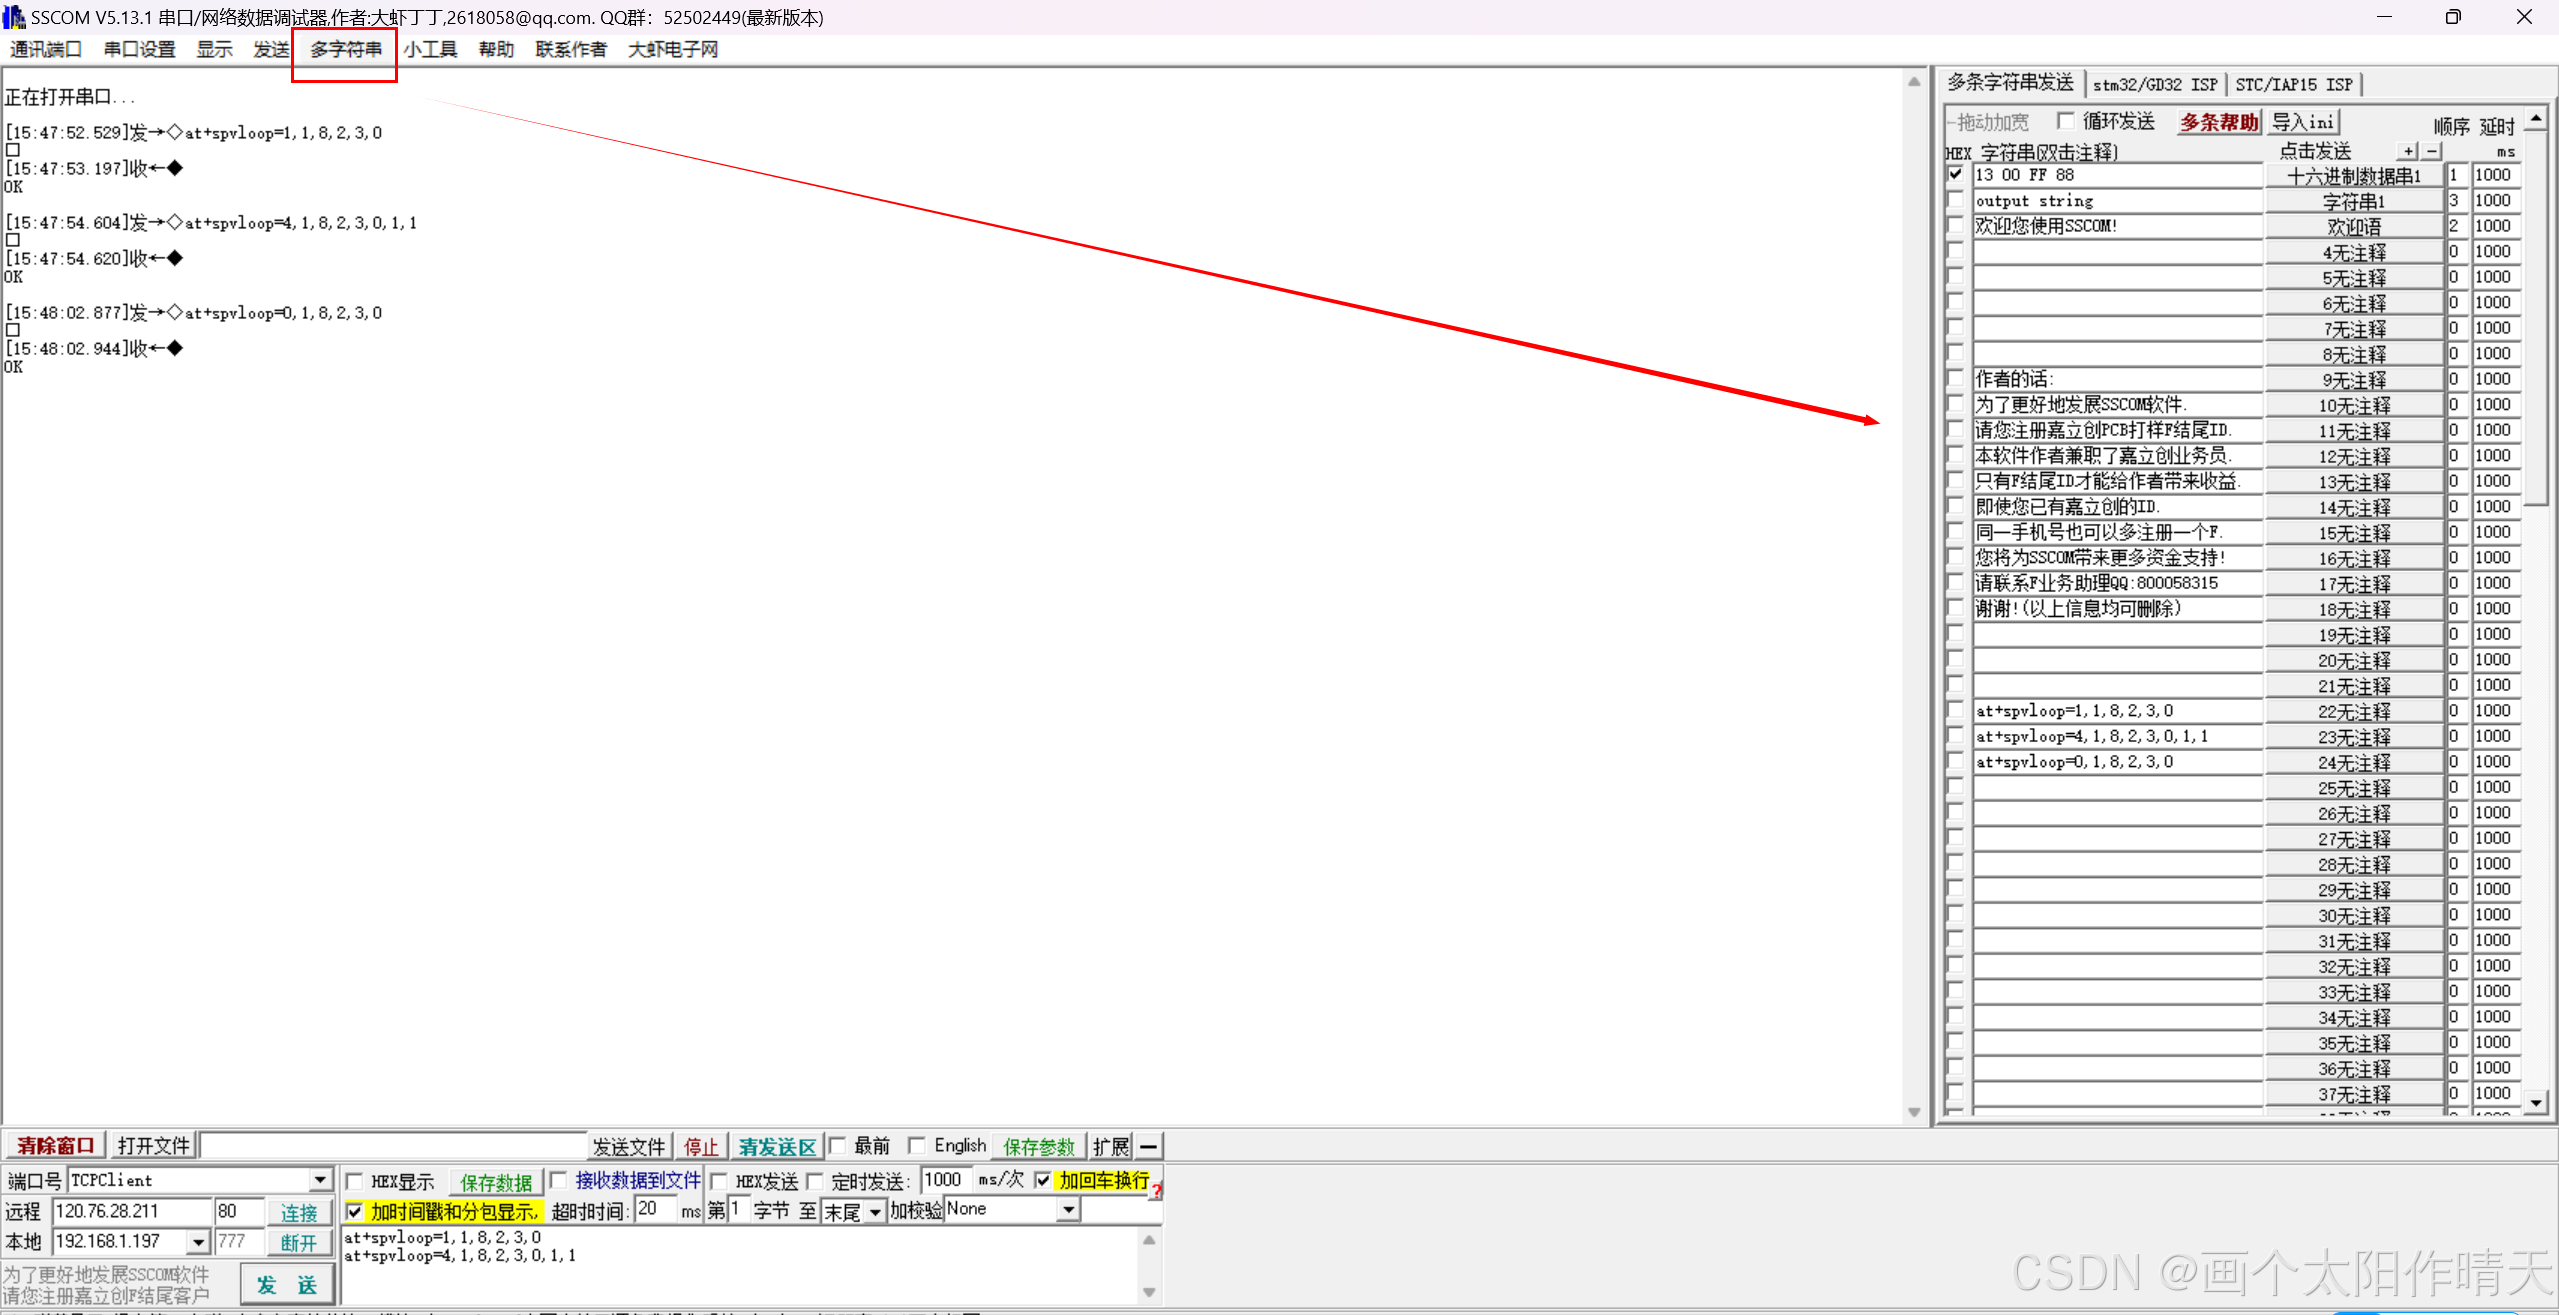2559x1315 pixels.
Task: Click send-box scroll up arrow
Action: pos(1149,1240)
